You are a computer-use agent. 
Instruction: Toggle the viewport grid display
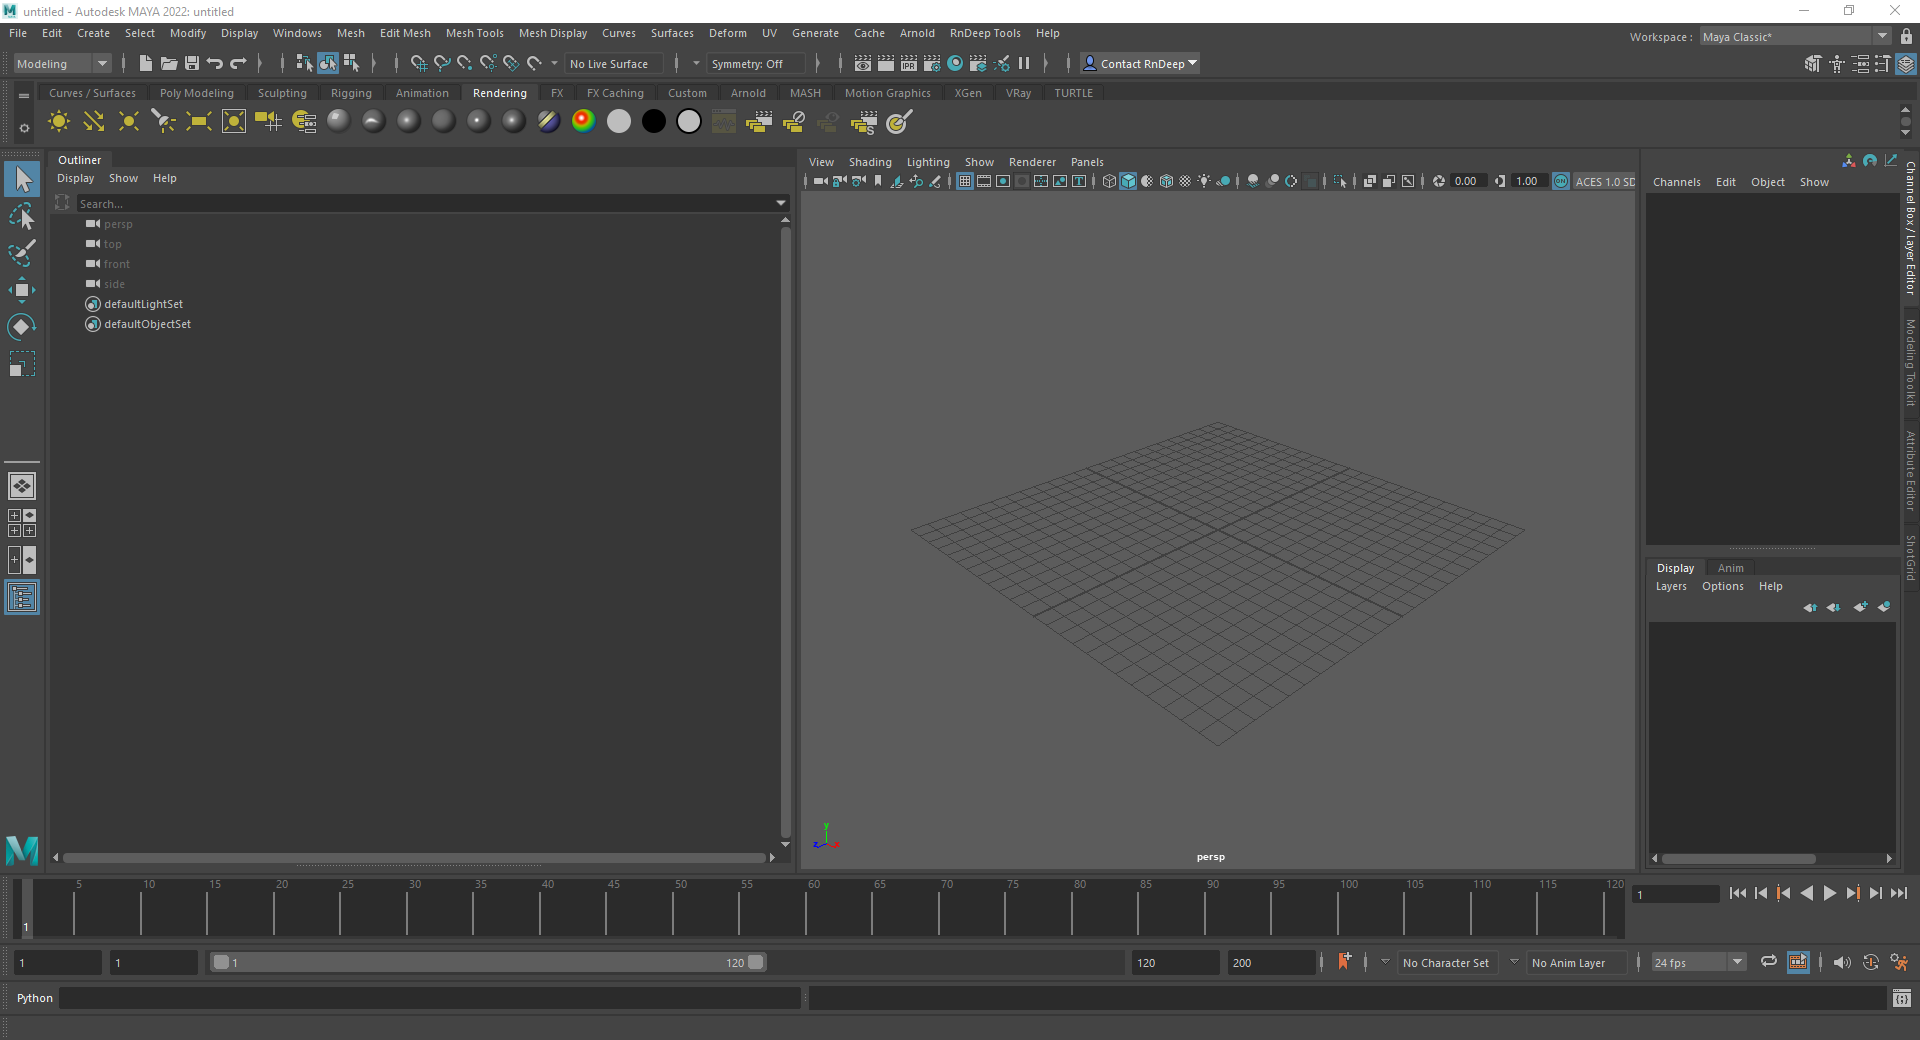[964, 181]
